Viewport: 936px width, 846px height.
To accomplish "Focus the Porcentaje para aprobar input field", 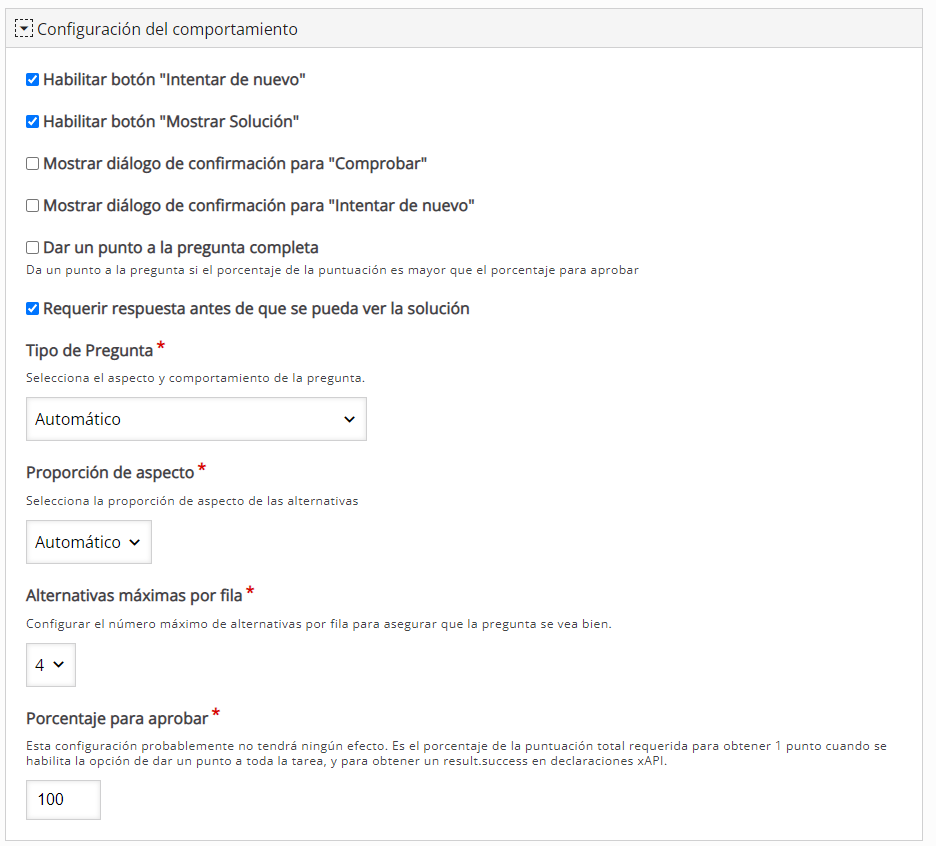I will [63, 799].
